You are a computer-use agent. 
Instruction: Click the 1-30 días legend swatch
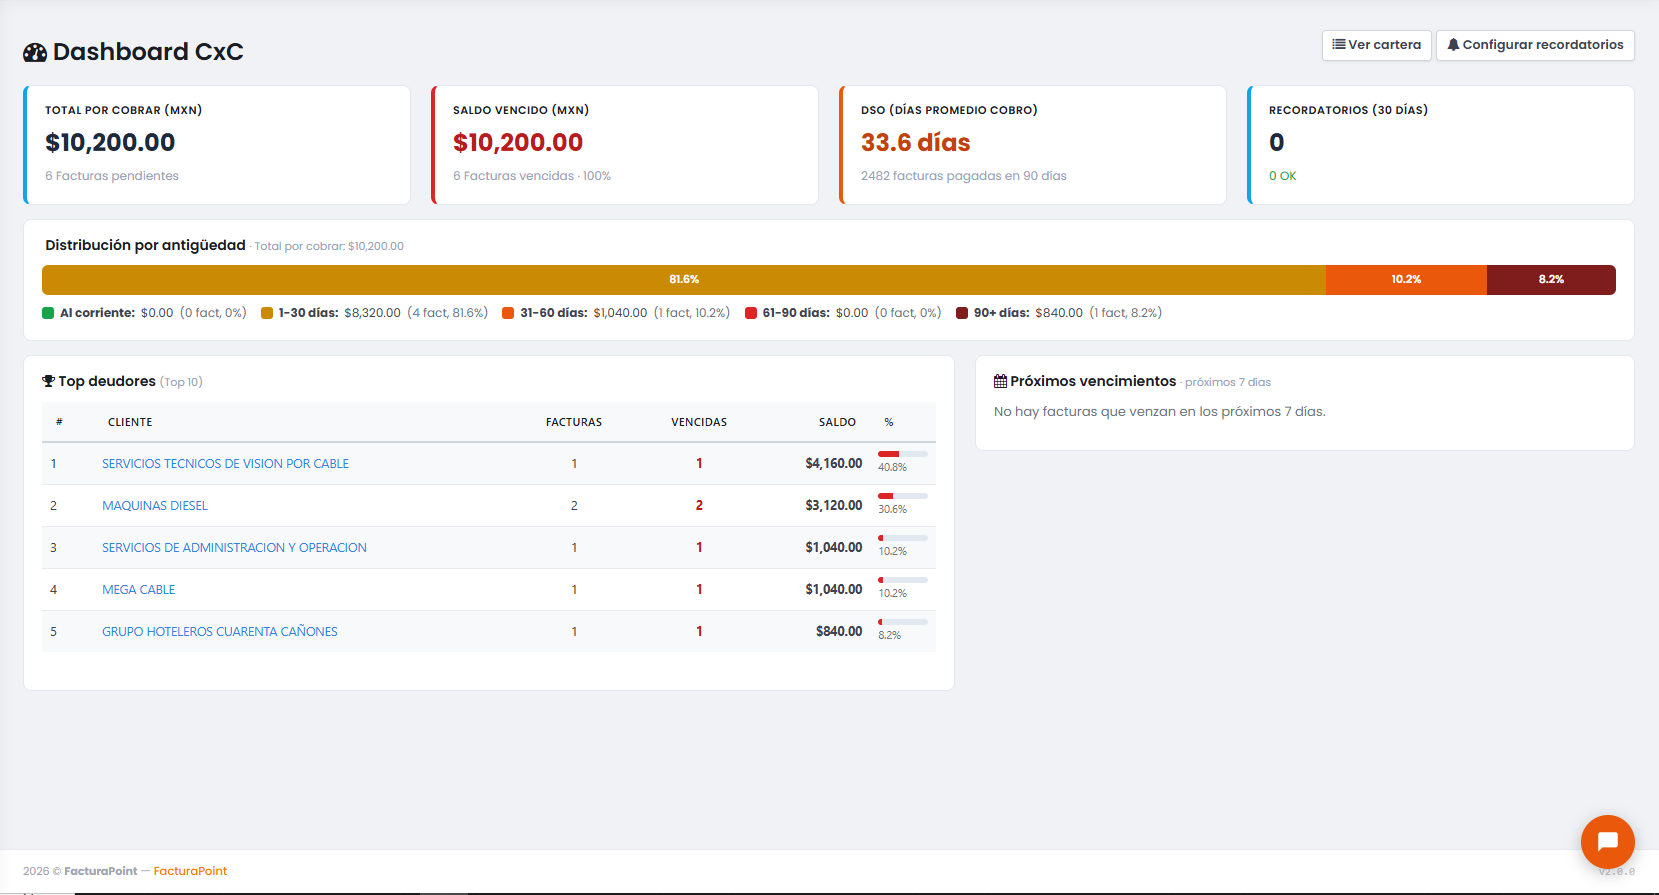[x=267, y=313]
